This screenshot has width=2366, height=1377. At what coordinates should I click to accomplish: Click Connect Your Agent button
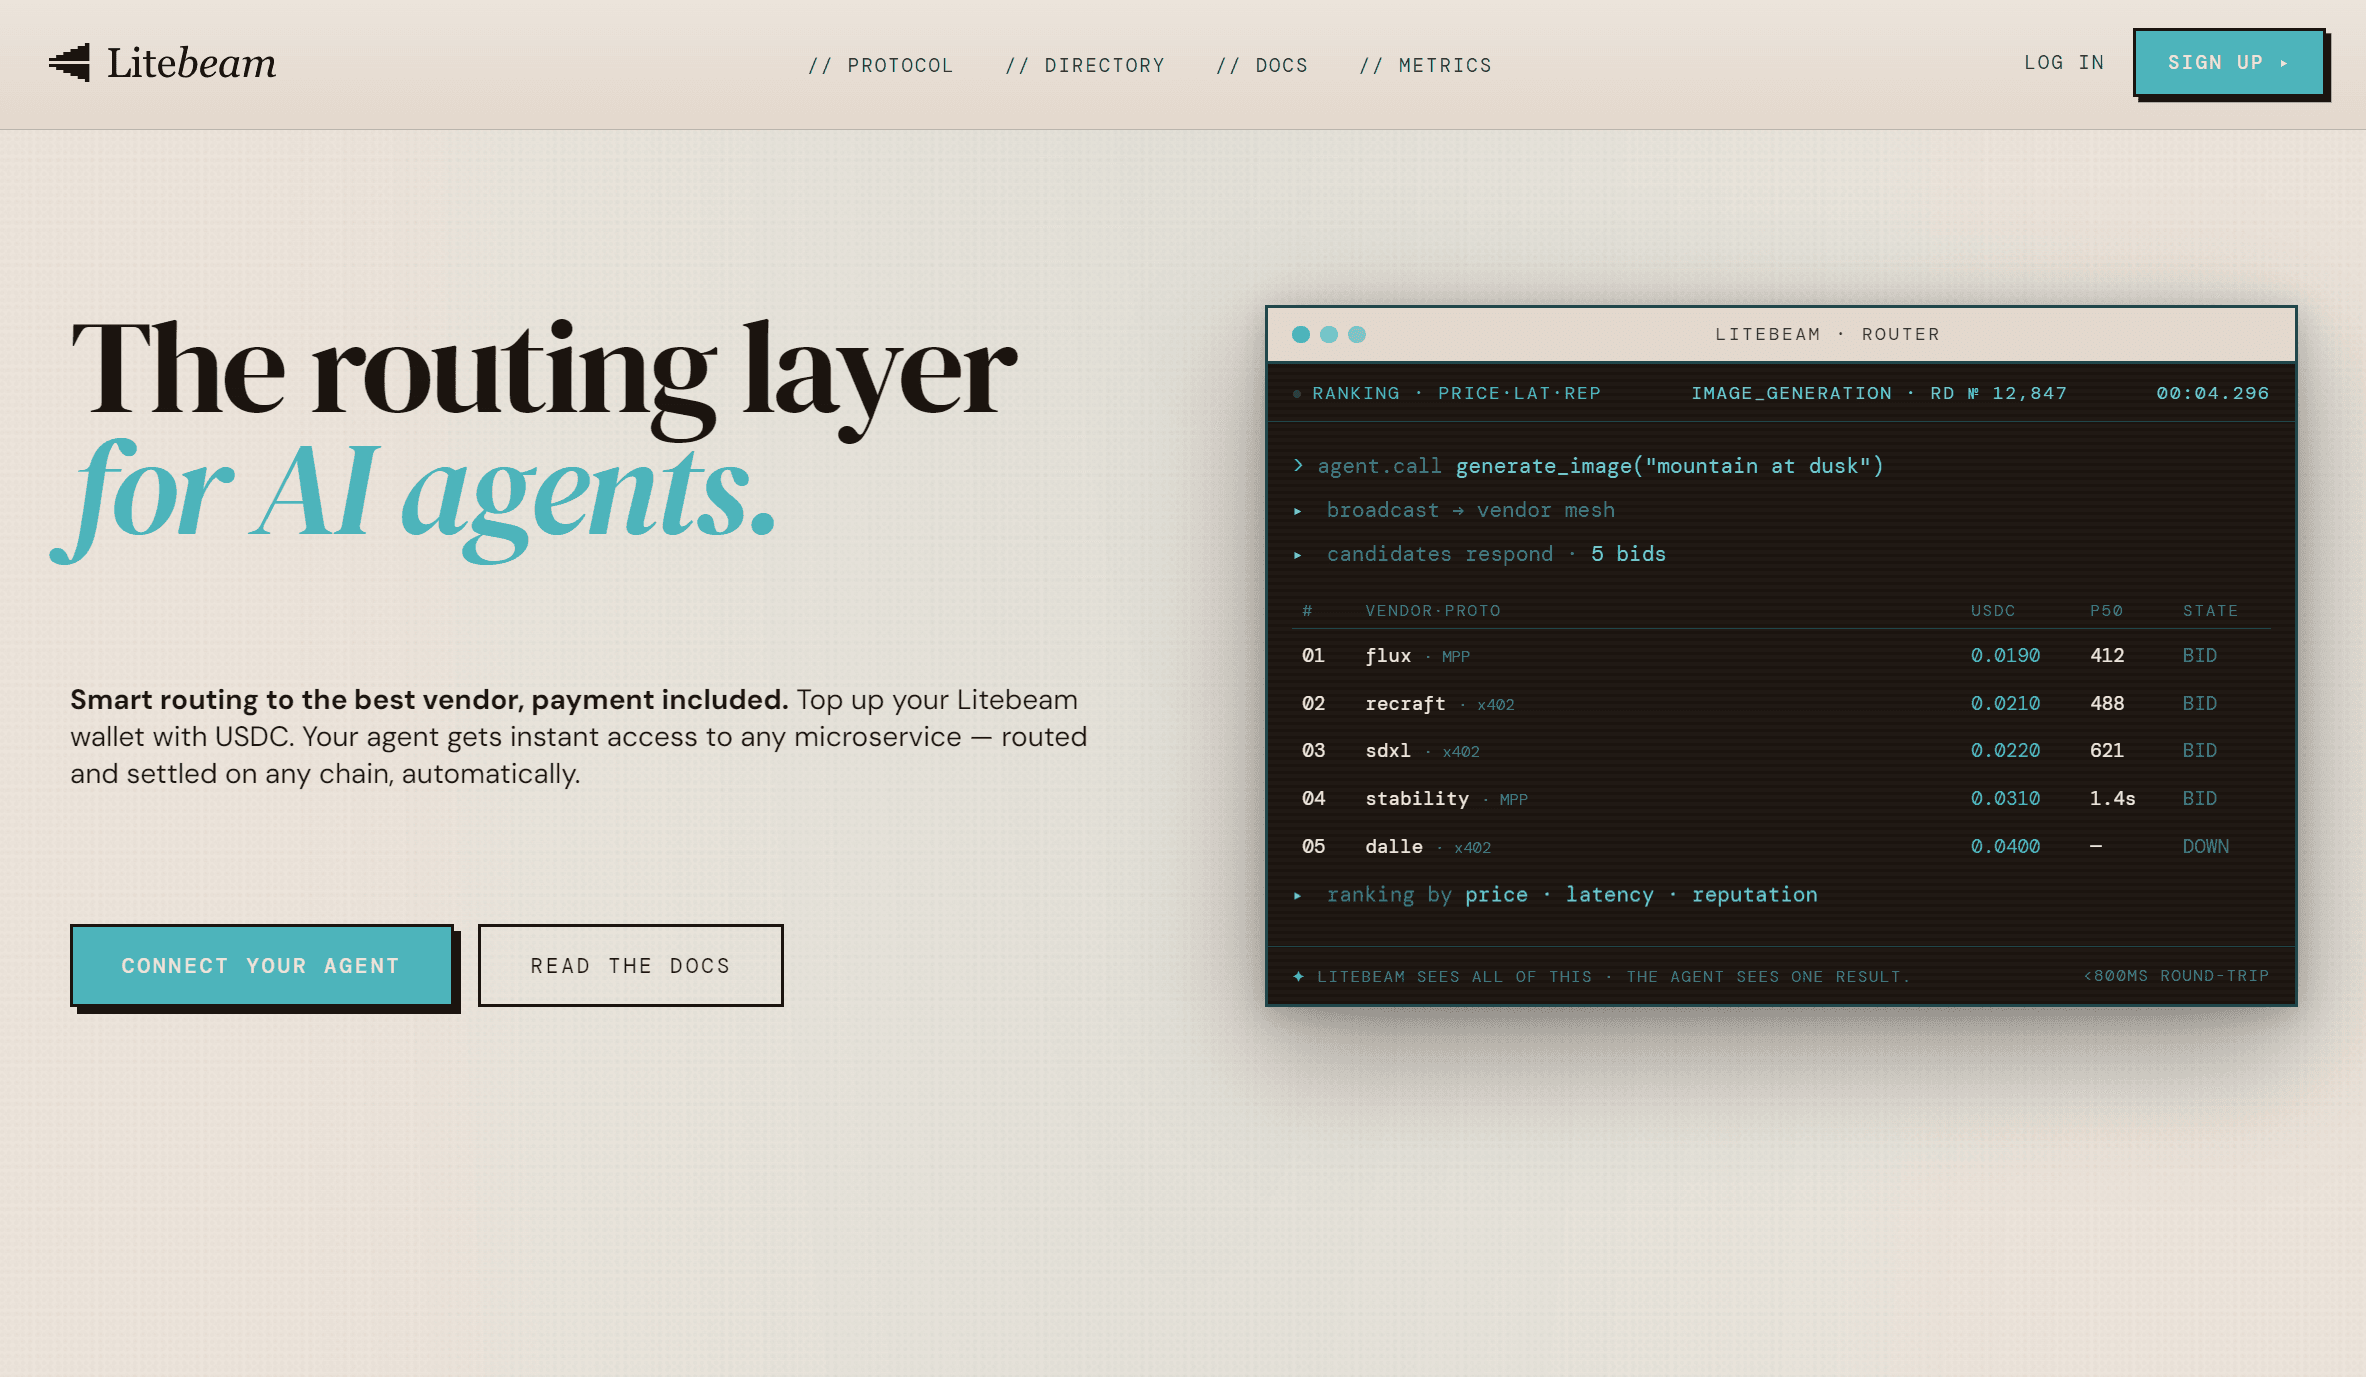(x=262, y=965)
